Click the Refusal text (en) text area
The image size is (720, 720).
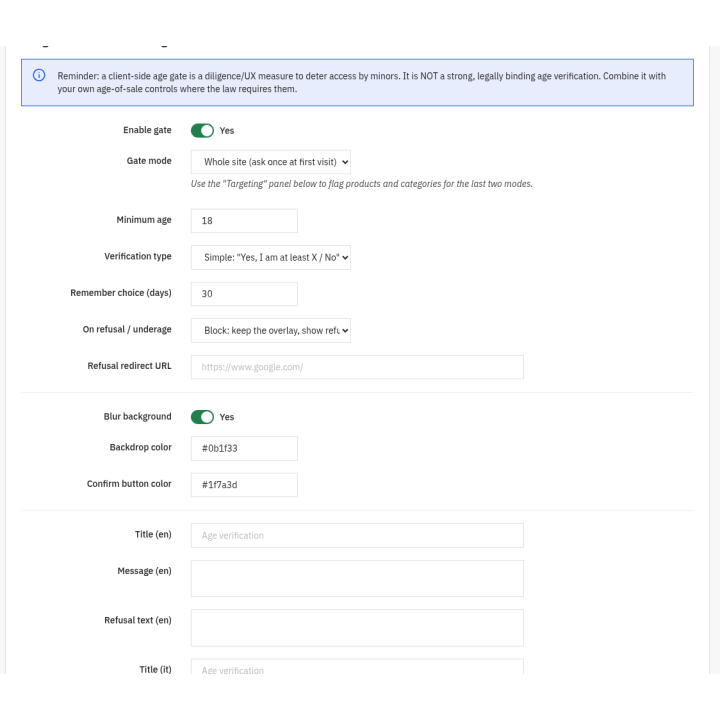click(x=357, y=628)
